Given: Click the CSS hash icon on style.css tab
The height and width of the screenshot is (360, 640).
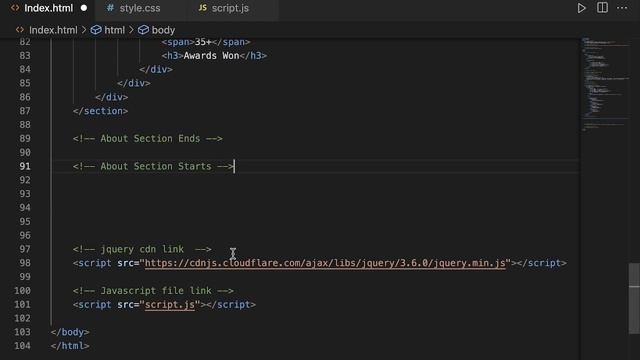Looking at the screenshot, I should click(110, 8).
